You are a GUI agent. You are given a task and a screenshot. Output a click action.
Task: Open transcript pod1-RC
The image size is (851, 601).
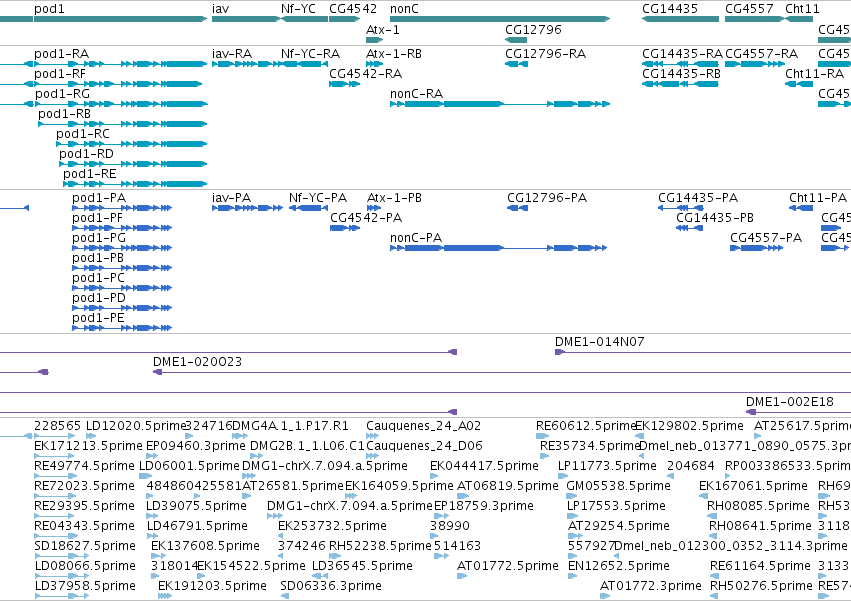pos(82,134)
